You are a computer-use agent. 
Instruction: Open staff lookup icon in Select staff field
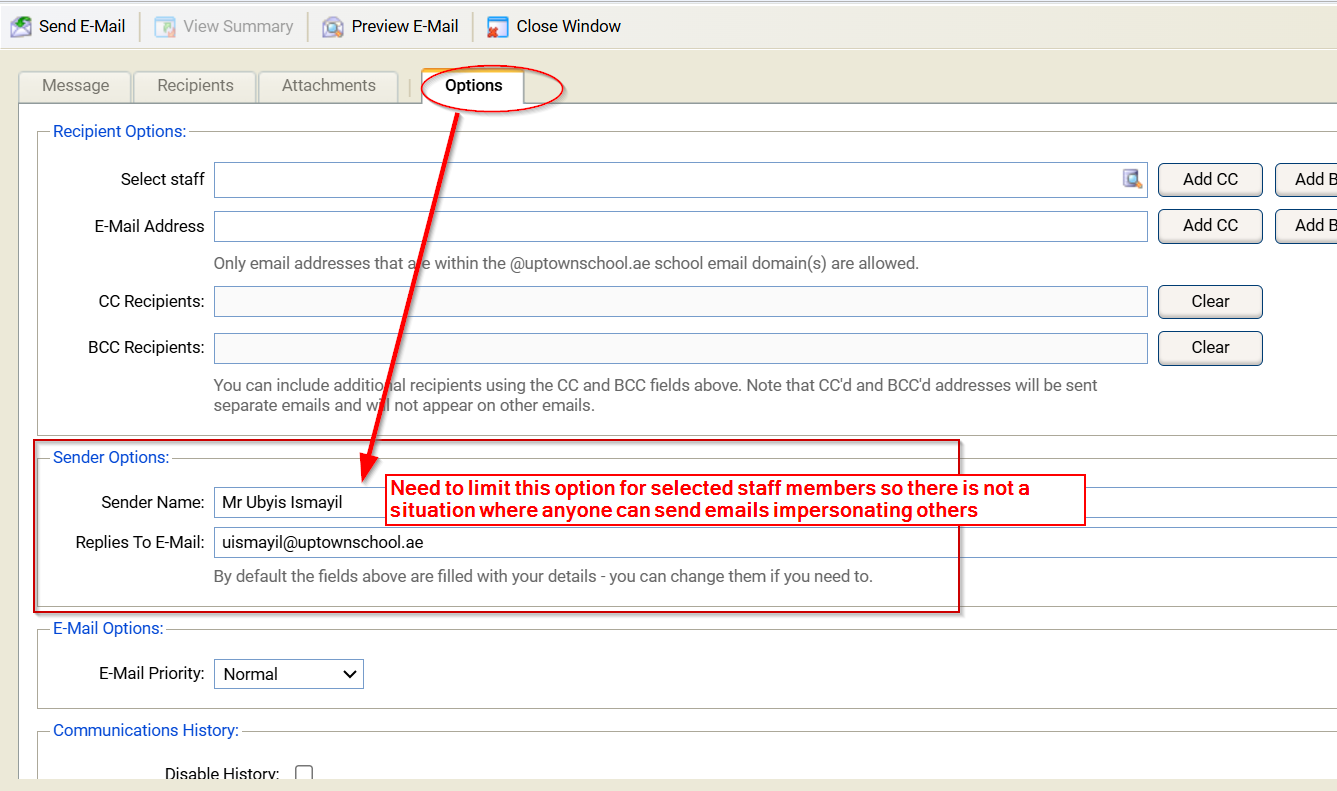coord(1132,179)
